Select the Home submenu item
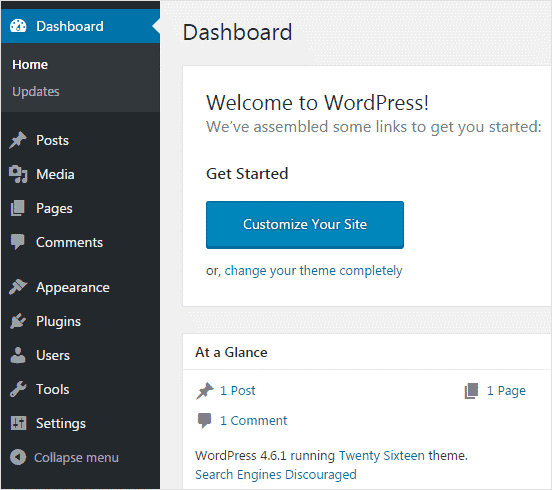The image size is (552, 490). point(30,65)
